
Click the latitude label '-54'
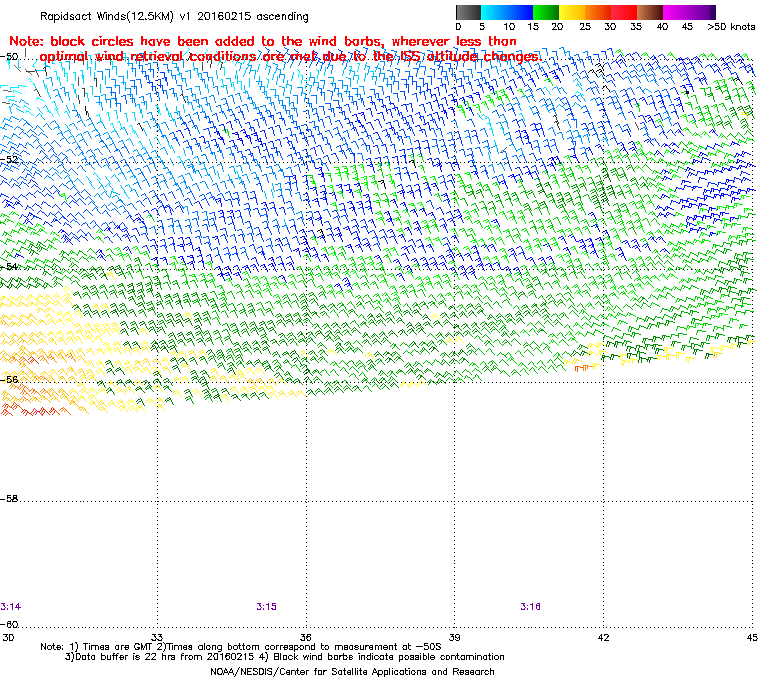point(9,266)
